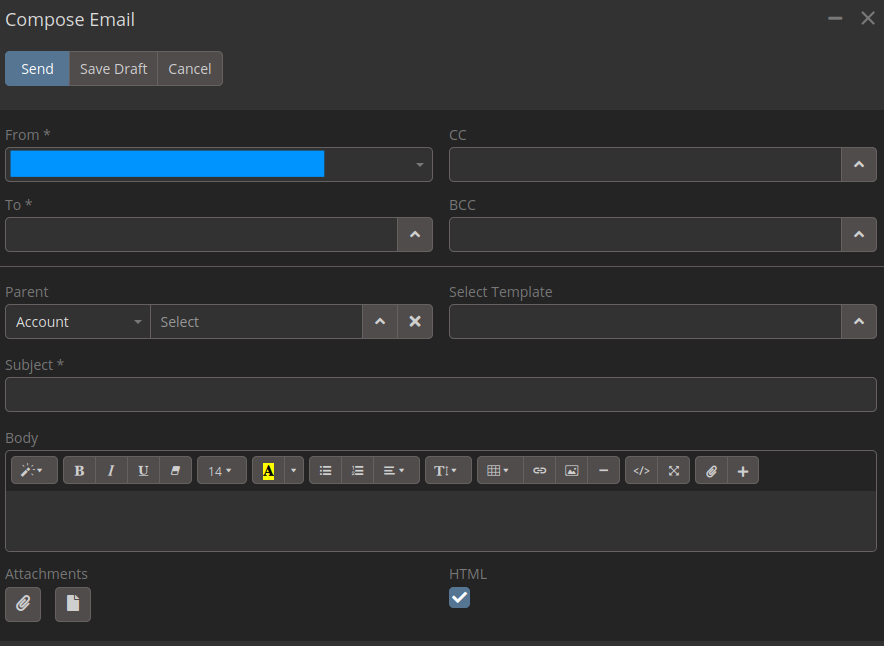
Task: Clear the Parent selection with X button
Action: (x=414, y=322)
